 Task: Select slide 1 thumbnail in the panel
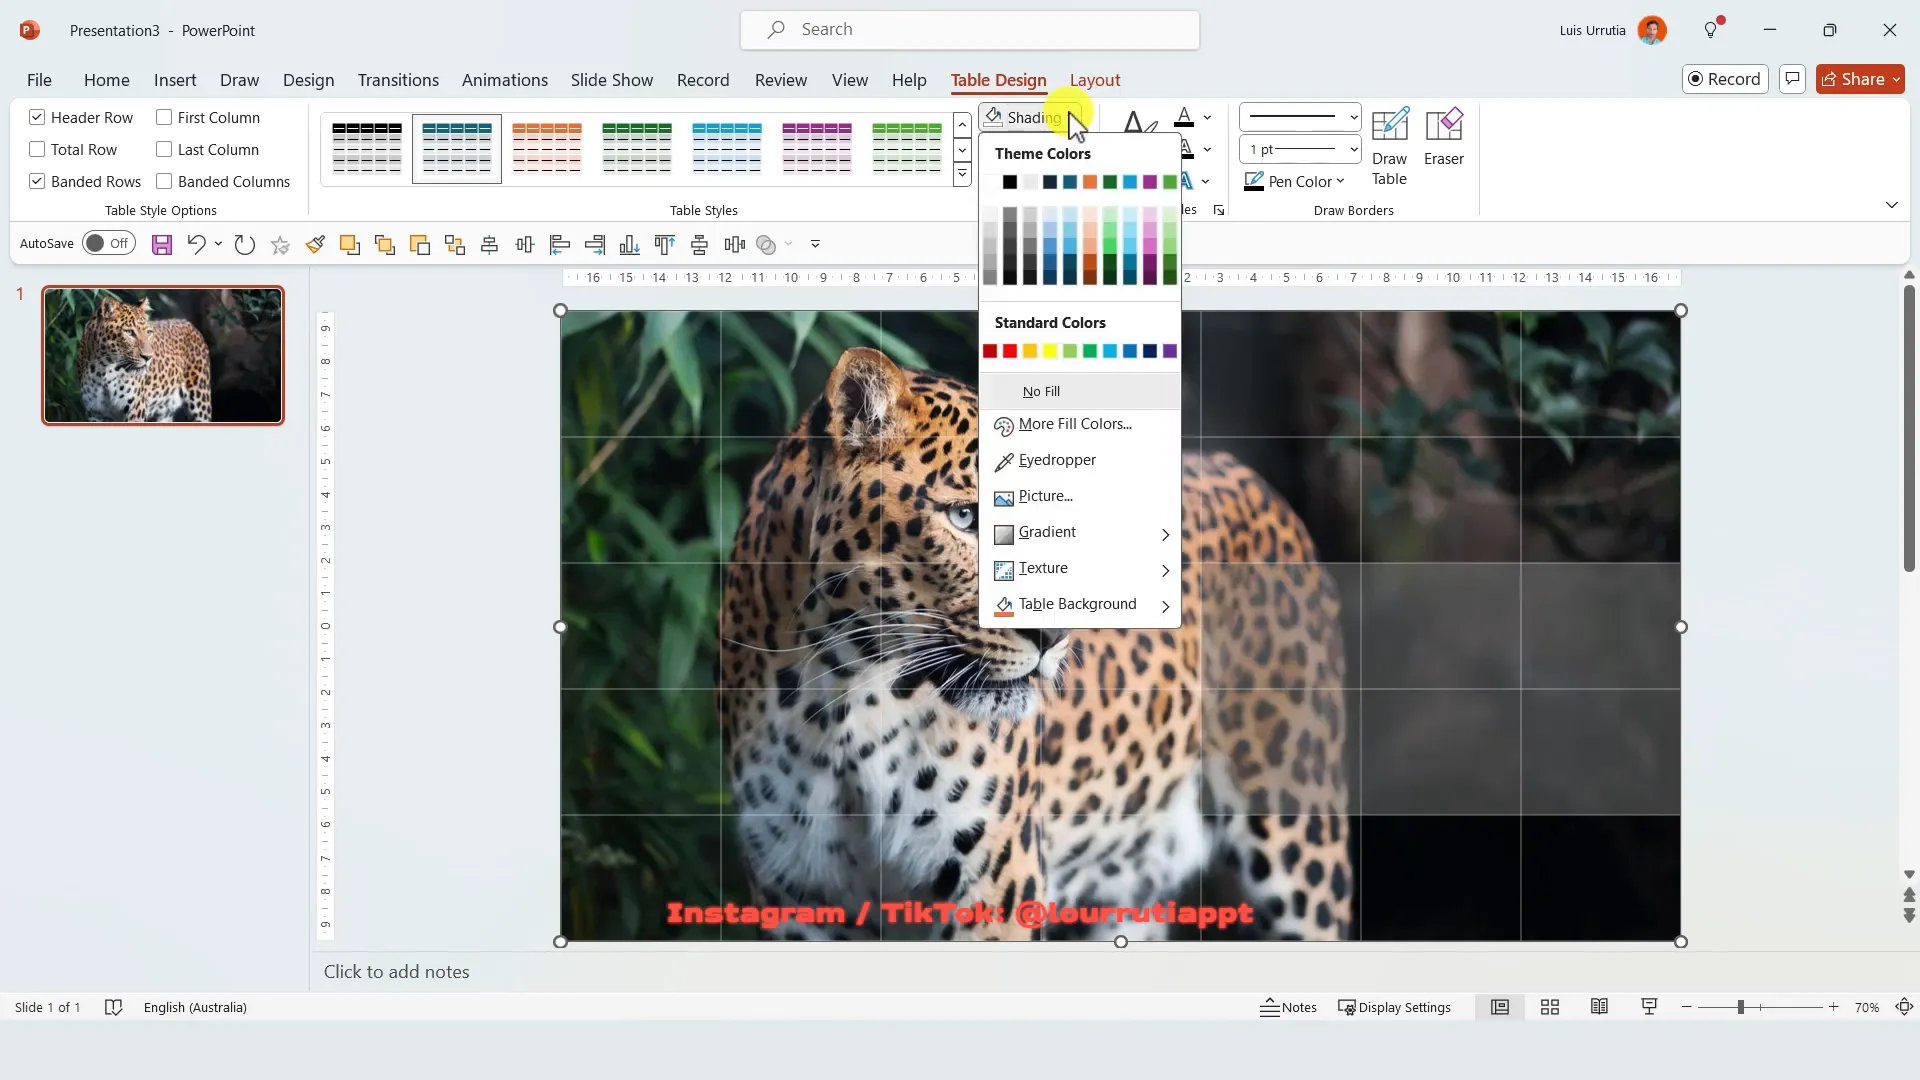coord(163,356)
